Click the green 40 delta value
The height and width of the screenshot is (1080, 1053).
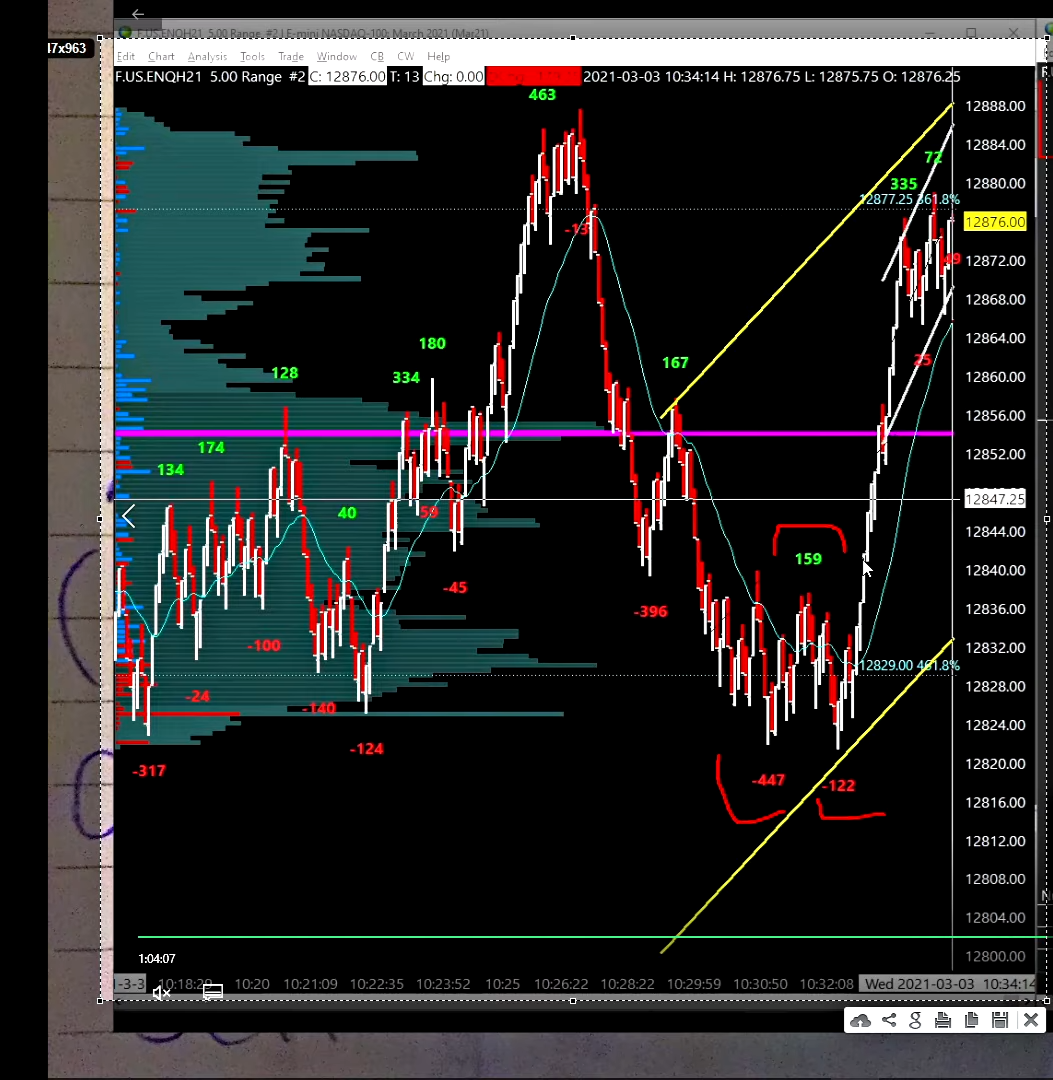click(x=347, y=513)
